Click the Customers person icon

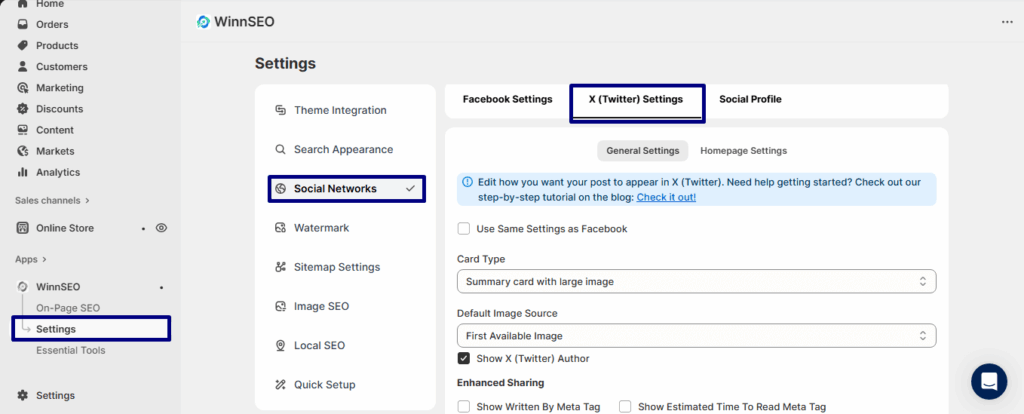coord(23,67)
